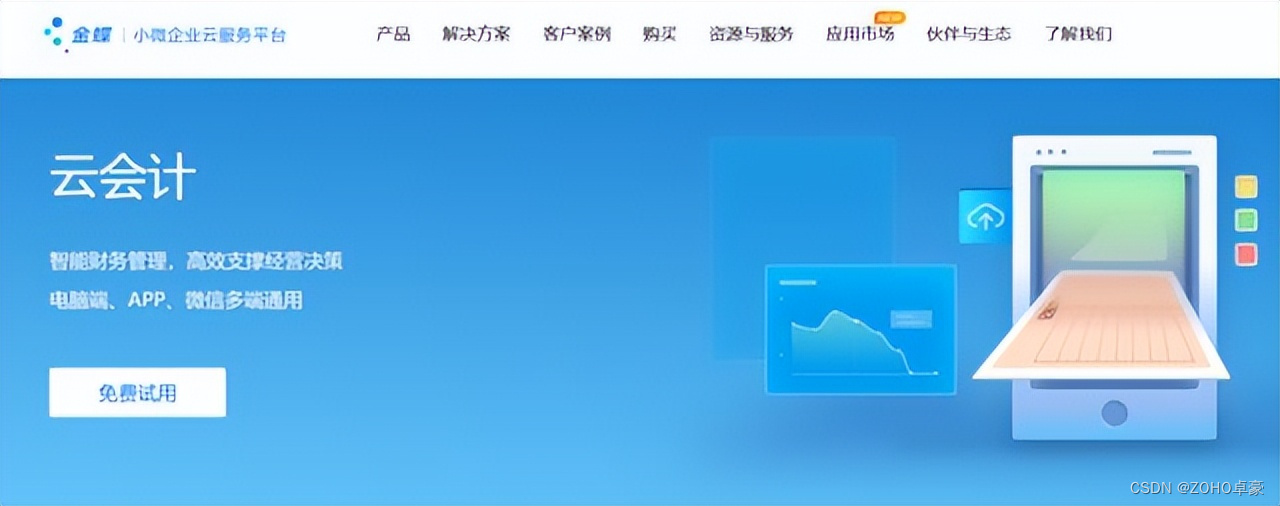Click the tablet home button circle
The height and width of the screenshot is (506, 1280).
(1114, 412)
